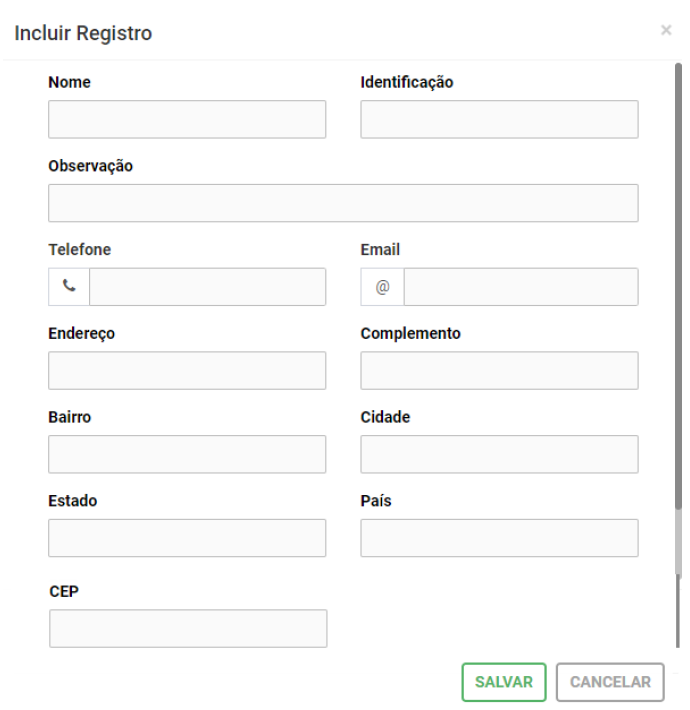Viewport: 690px width, 710px height.
Task: Focus the Nome input field
Action: [187, 119]
